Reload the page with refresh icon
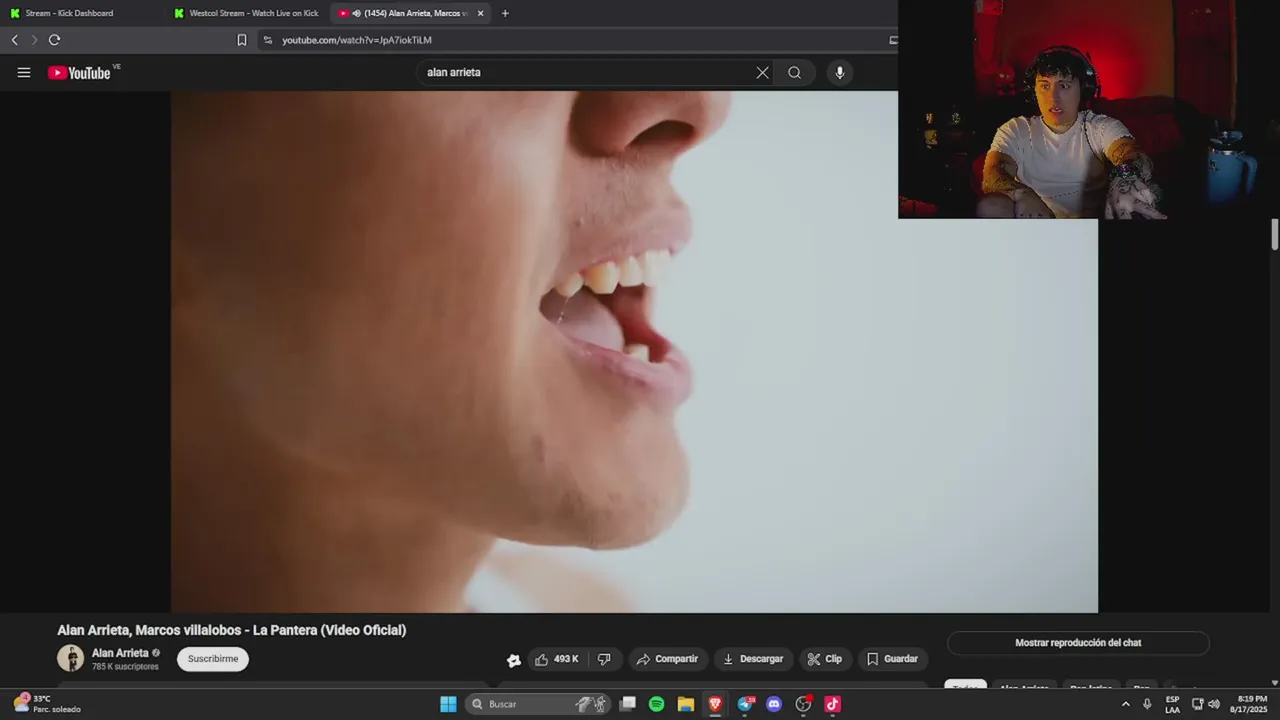1280x720 pixels. [x=54, y=40]
